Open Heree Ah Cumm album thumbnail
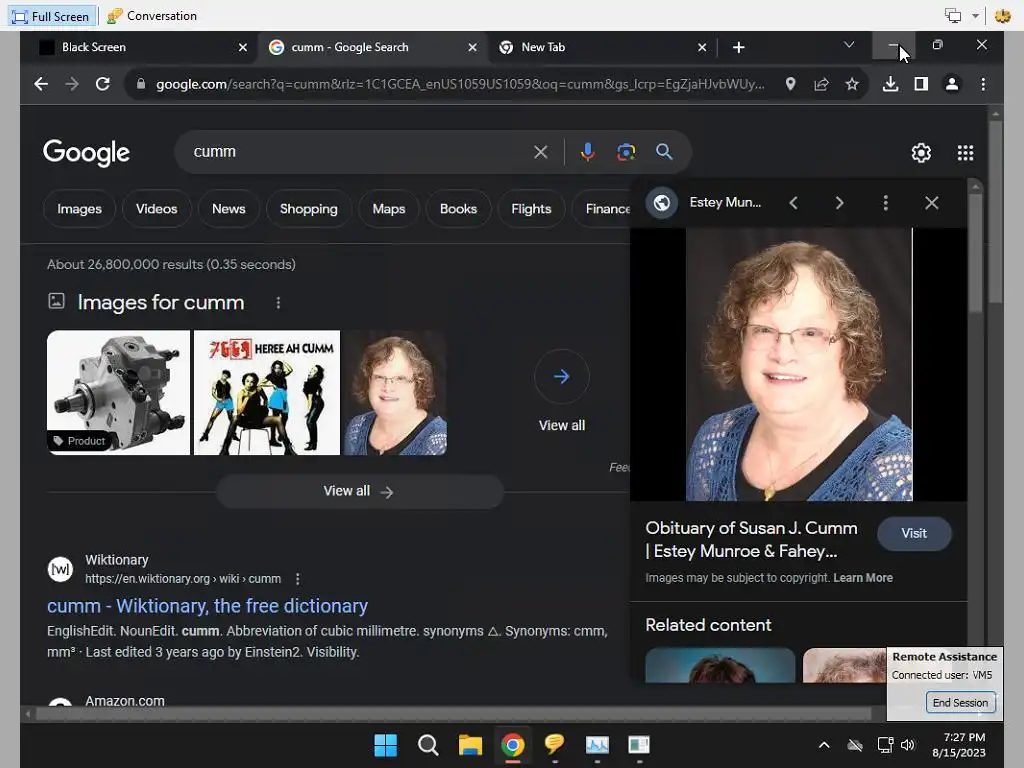The height and width of the screenshot is (768, 1024). (267, 392)
